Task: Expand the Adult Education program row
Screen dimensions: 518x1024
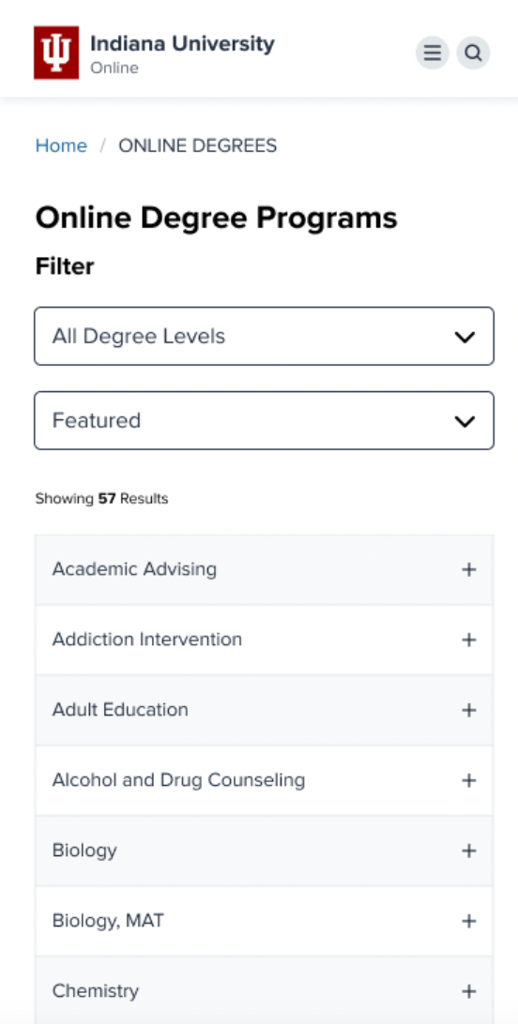Action: coord(264,710)
